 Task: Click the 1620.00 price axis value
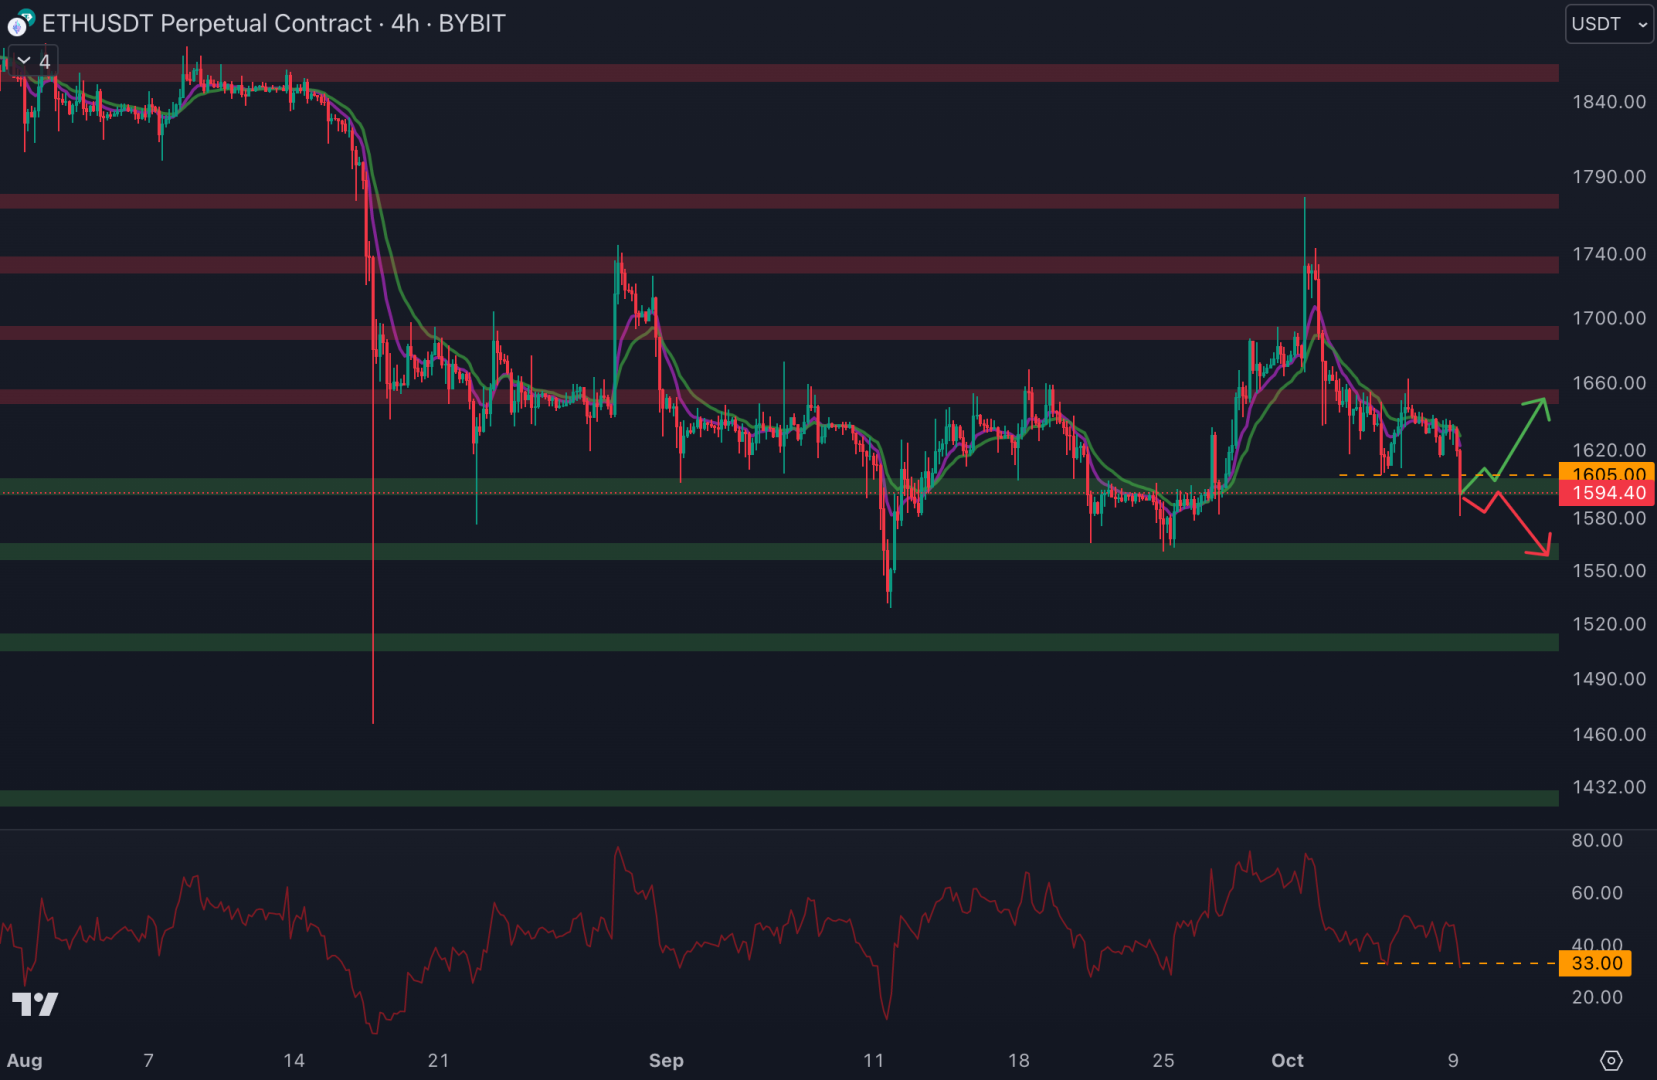tap(1609, 450)
